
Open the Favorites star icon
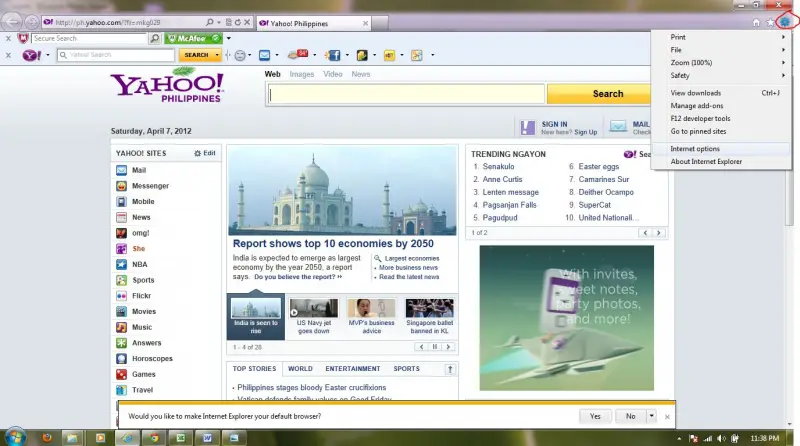770,22
